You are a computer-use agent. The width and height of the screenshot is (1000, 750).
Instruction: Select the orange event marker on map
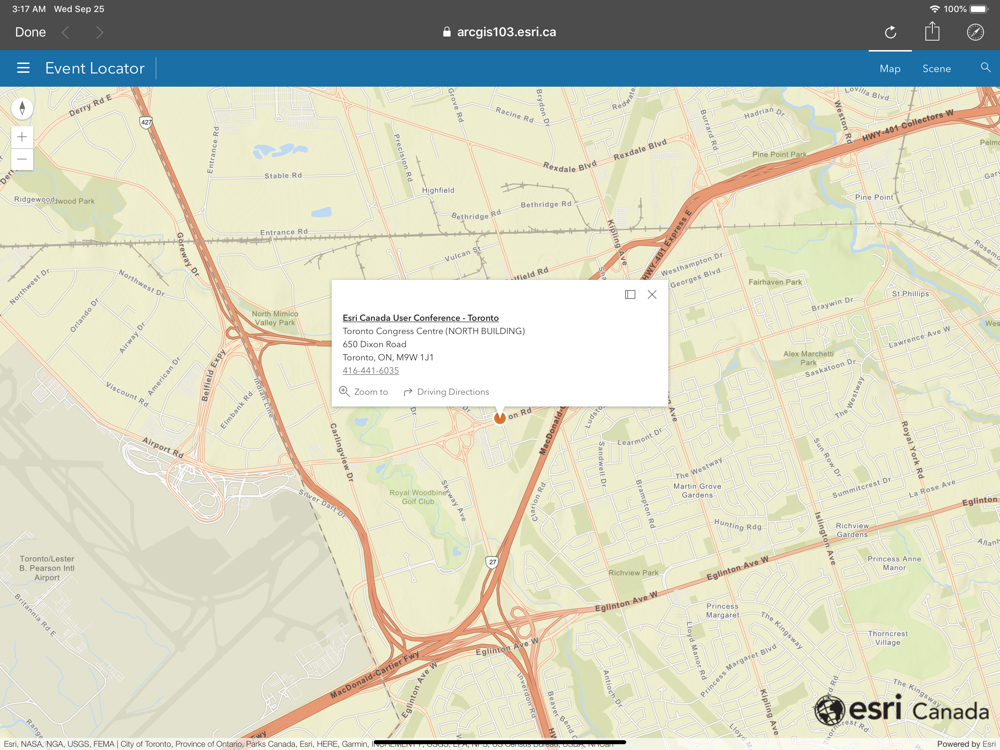click(x=500, y=417)
